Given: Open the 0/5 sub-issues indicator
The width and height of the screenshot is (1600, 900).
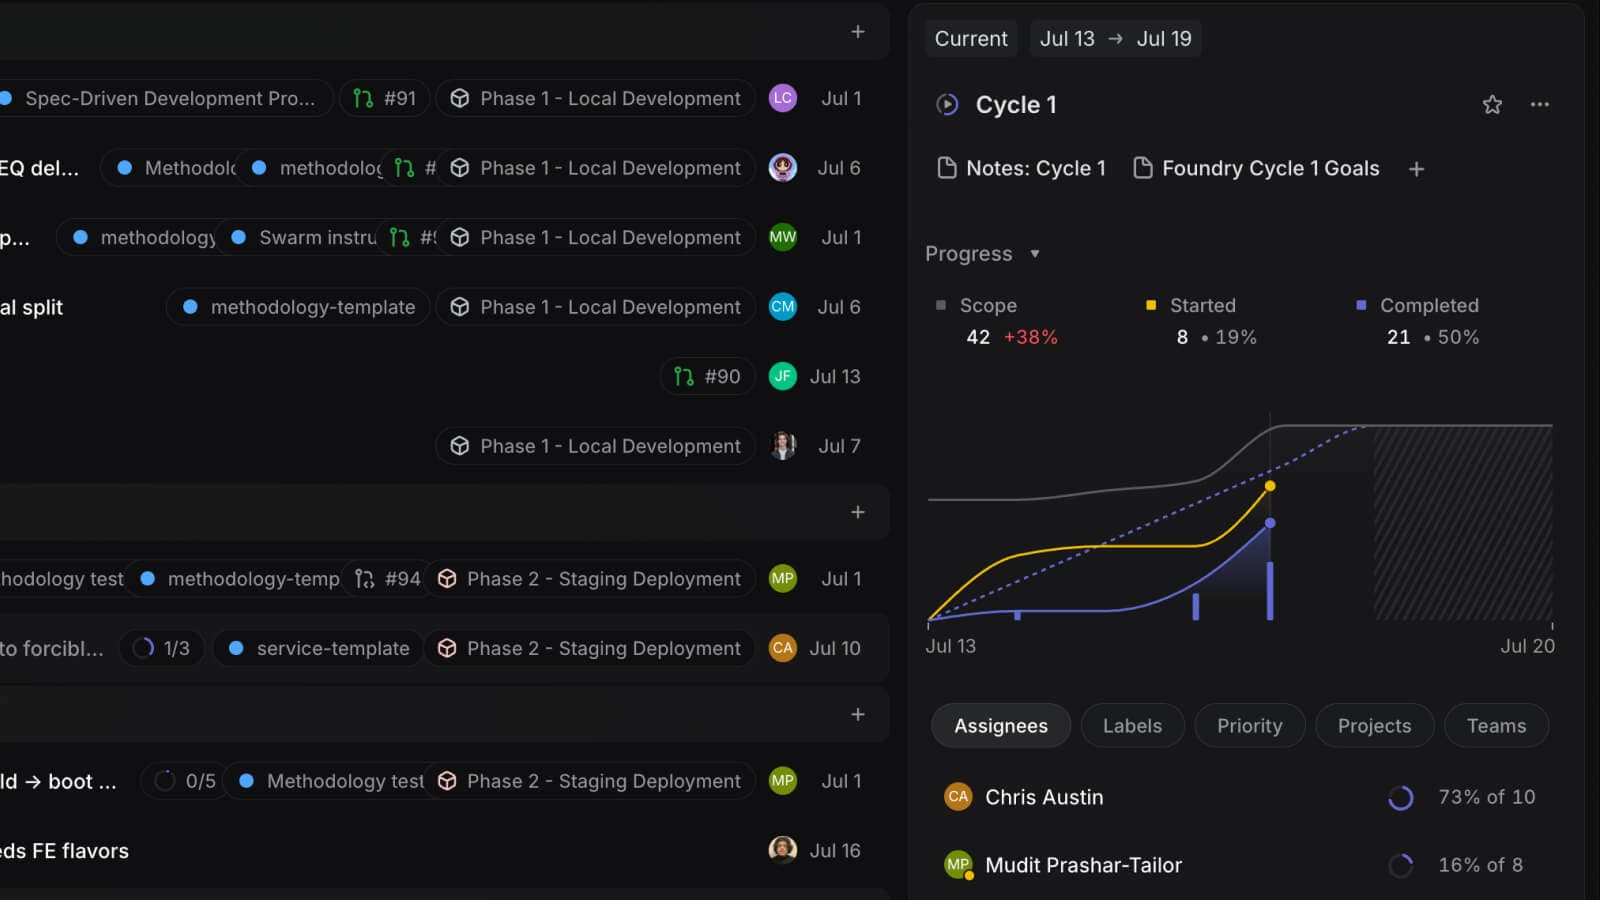Looking at the screenshot, I should 185,781.
